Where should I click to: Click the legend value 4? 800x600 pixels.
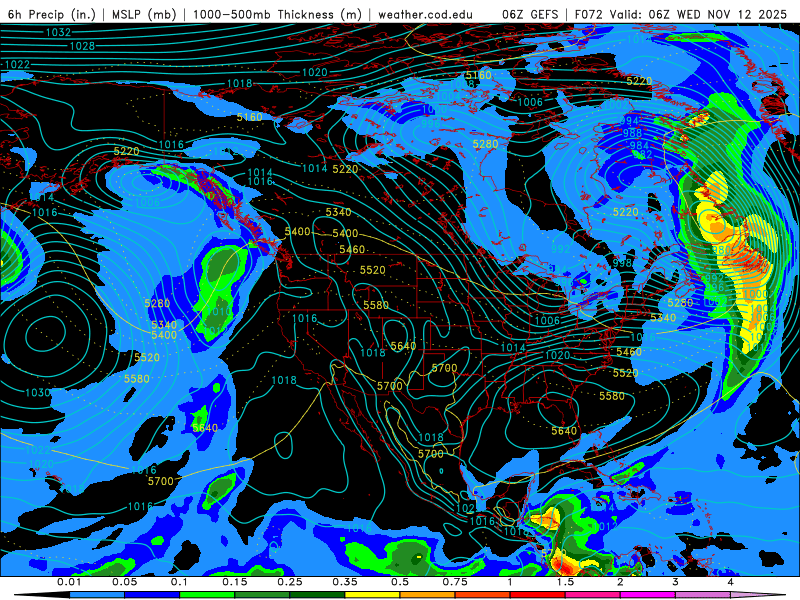pyautogui.click(x=730, y=582)
